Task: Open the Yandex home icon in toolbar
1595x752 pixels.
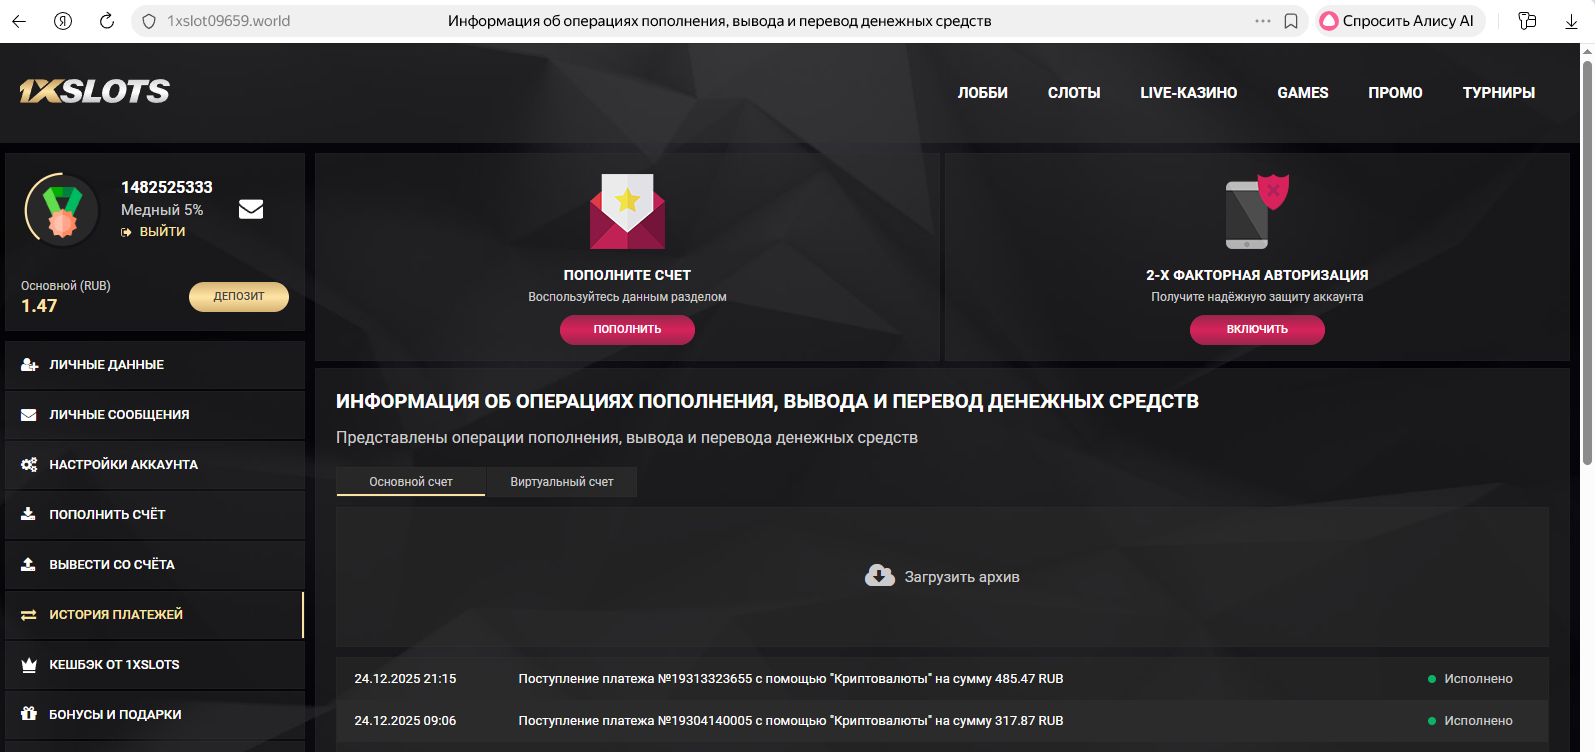Action: point(63,21)
